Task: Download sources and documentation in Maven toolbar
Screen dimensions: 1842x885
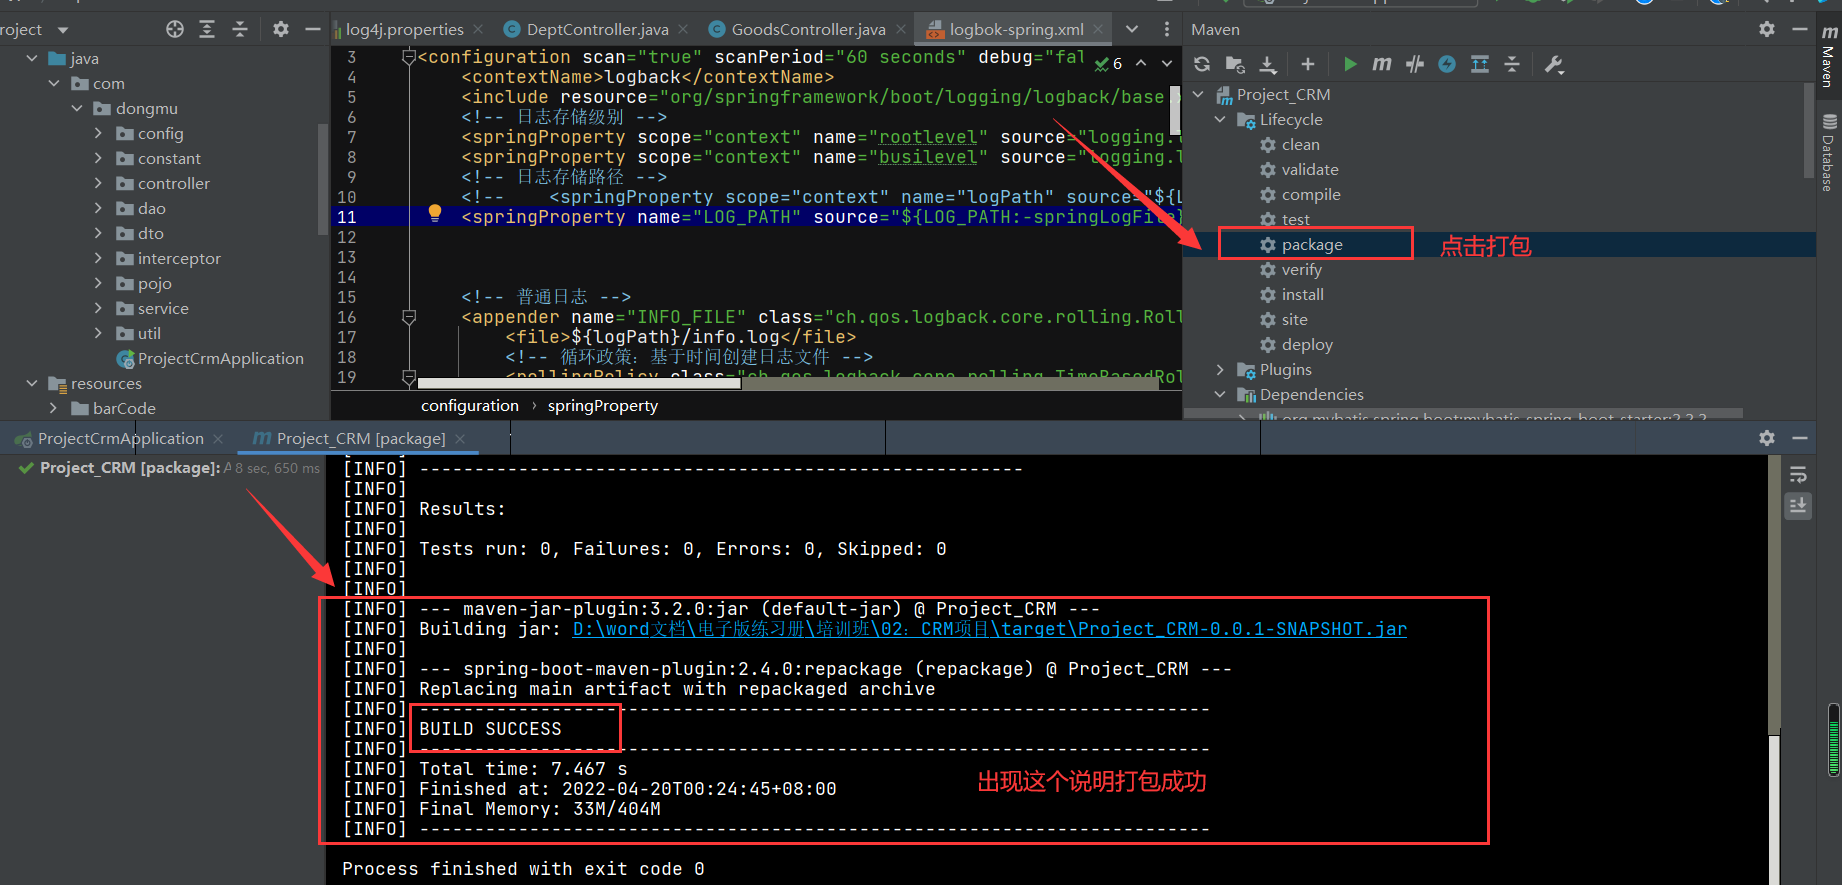Action: (x=1268, y=65)
